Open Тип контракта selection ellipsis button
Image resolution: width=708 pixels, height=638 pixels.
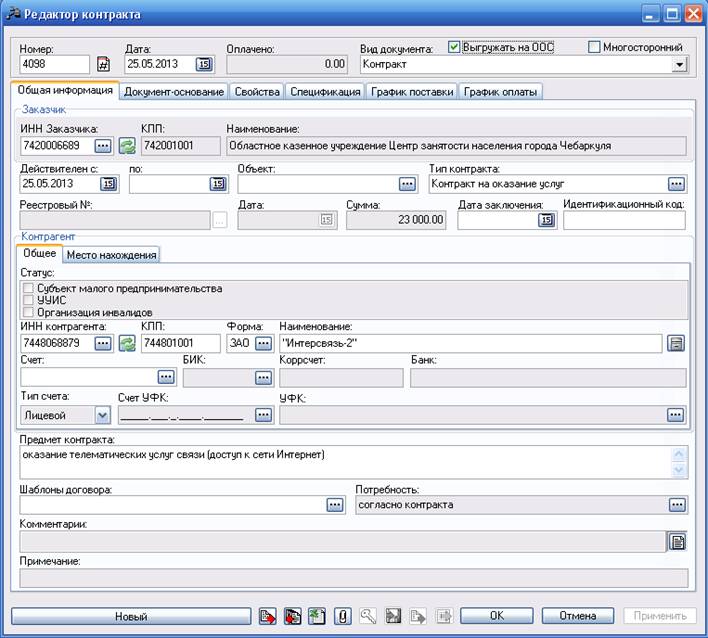(677, 184)
